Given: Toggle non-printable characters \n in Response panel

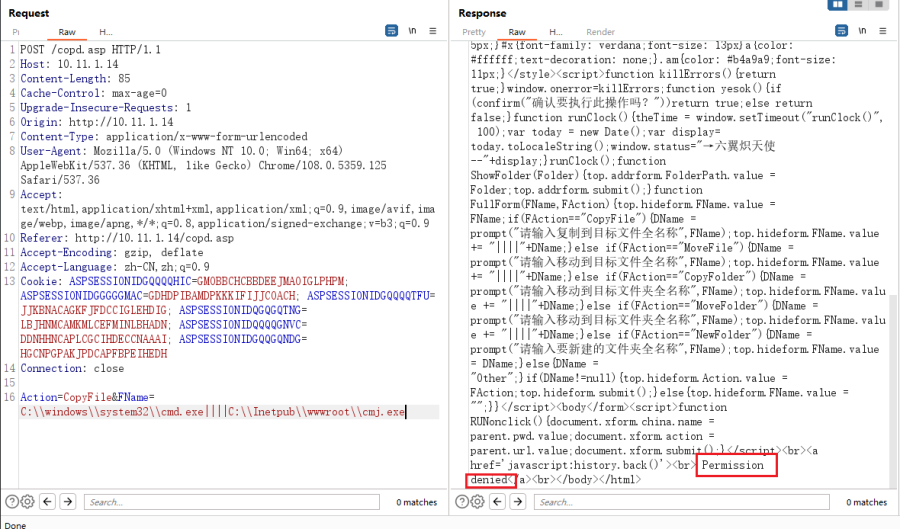Looking at the screenshot, I should (862, 31).
